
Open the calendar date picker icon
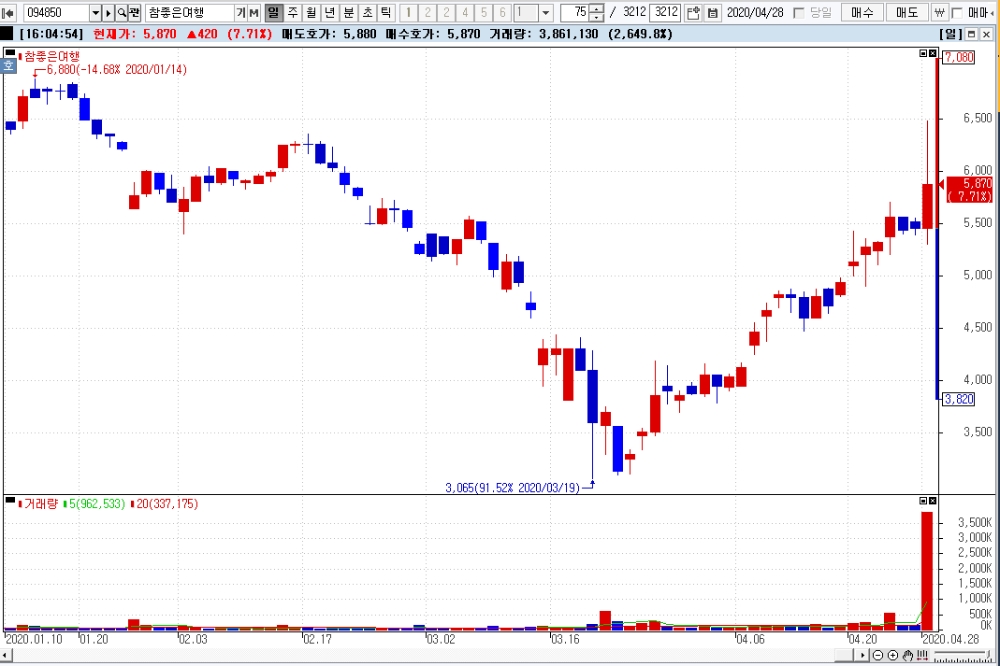pyautogui.click(x=713, y=12)
